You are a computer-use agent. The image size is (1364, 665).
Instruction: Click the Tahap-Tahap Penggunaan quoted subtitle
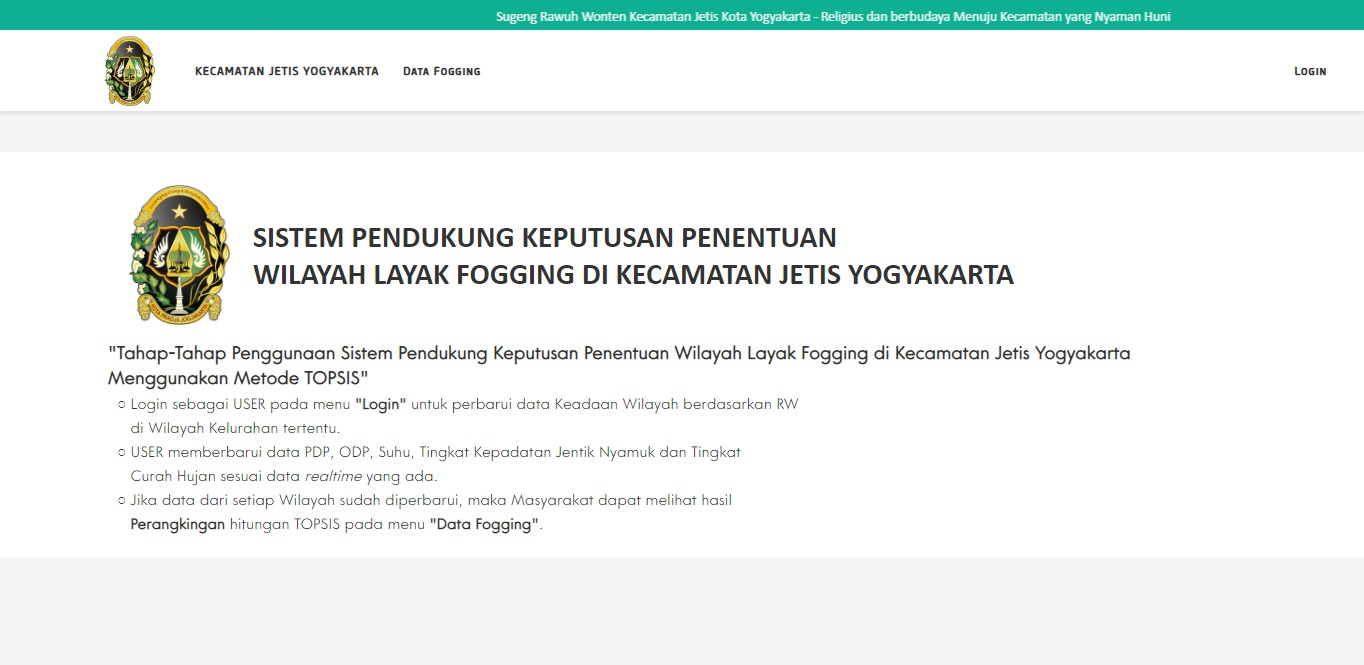click(x=619, y=354)
